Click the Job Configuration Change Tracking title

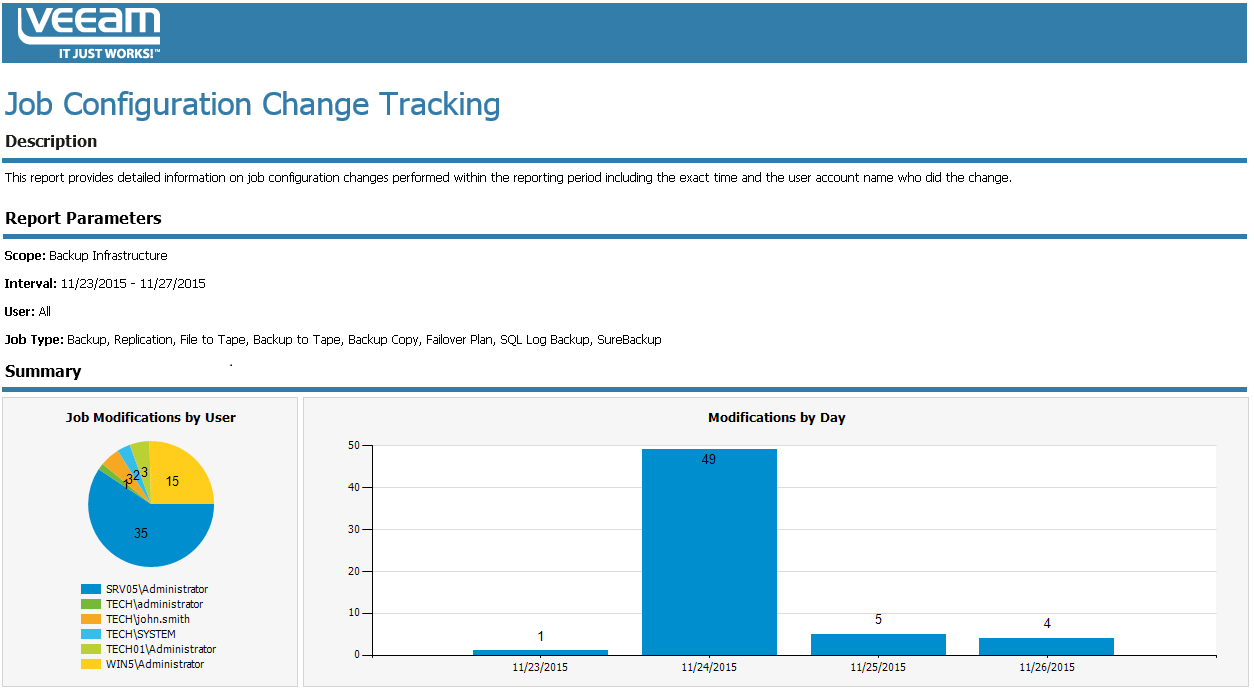(x=253, y=104)
